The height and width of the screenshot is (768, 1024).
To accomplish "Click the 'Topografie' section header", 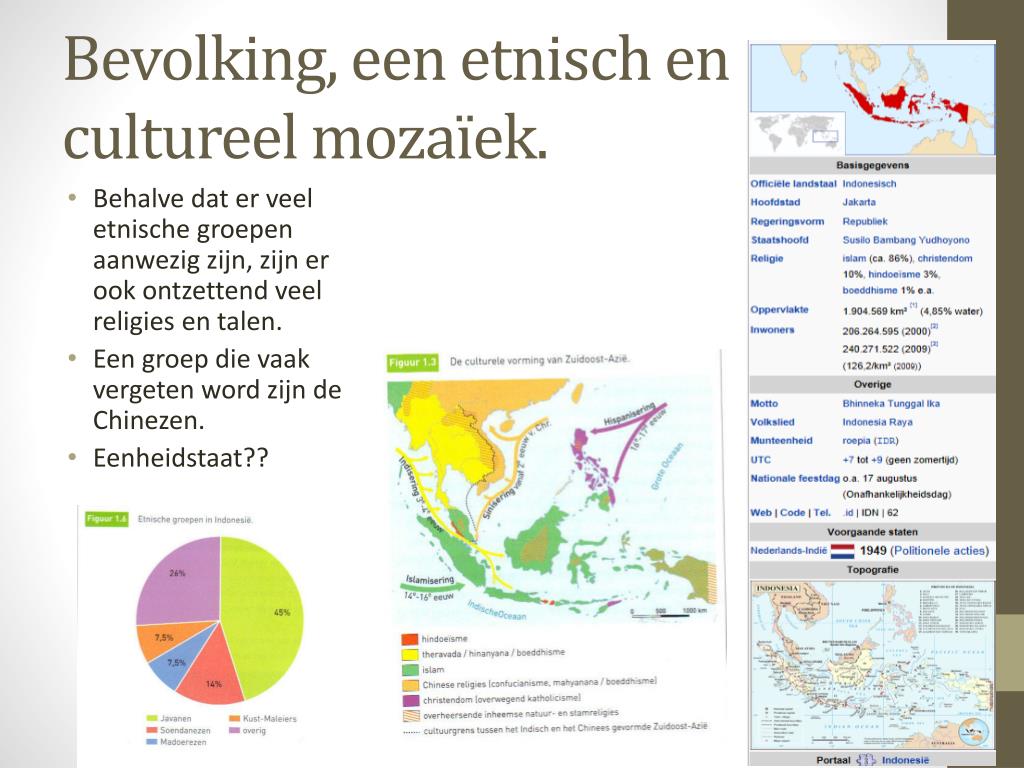I will pyautogui.click(x=872, y=570).
